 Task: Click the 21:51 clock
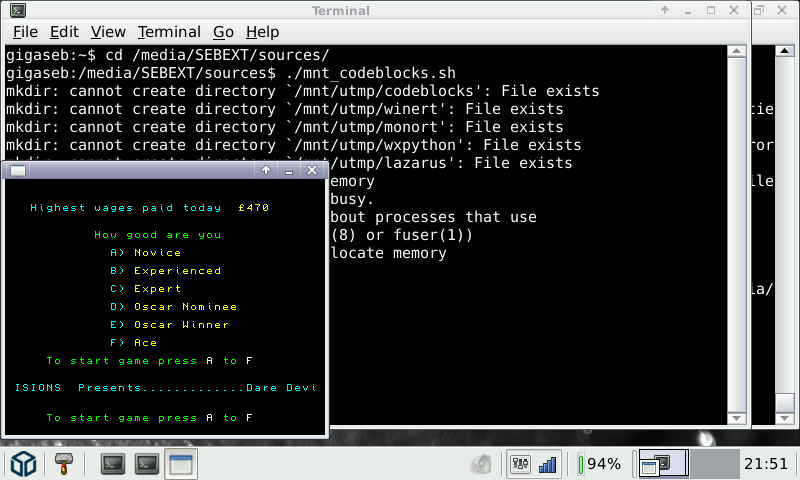point(768,464)
